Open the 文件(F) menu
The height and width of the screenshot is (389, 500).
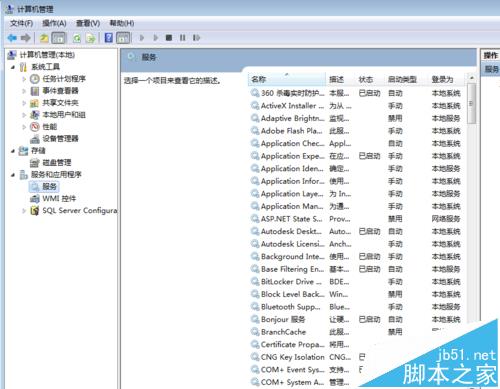pos(21,23)
